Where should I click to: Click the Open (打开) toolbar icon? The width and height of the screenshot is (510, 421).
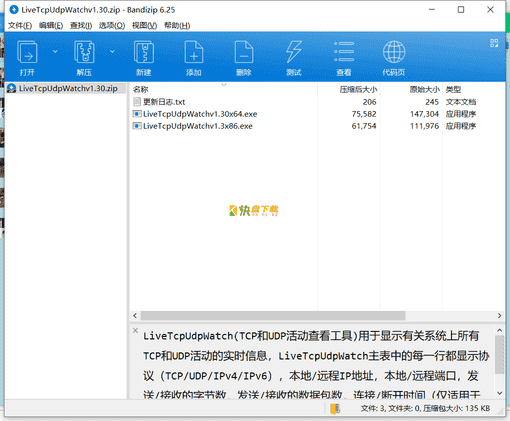(27, 52)
